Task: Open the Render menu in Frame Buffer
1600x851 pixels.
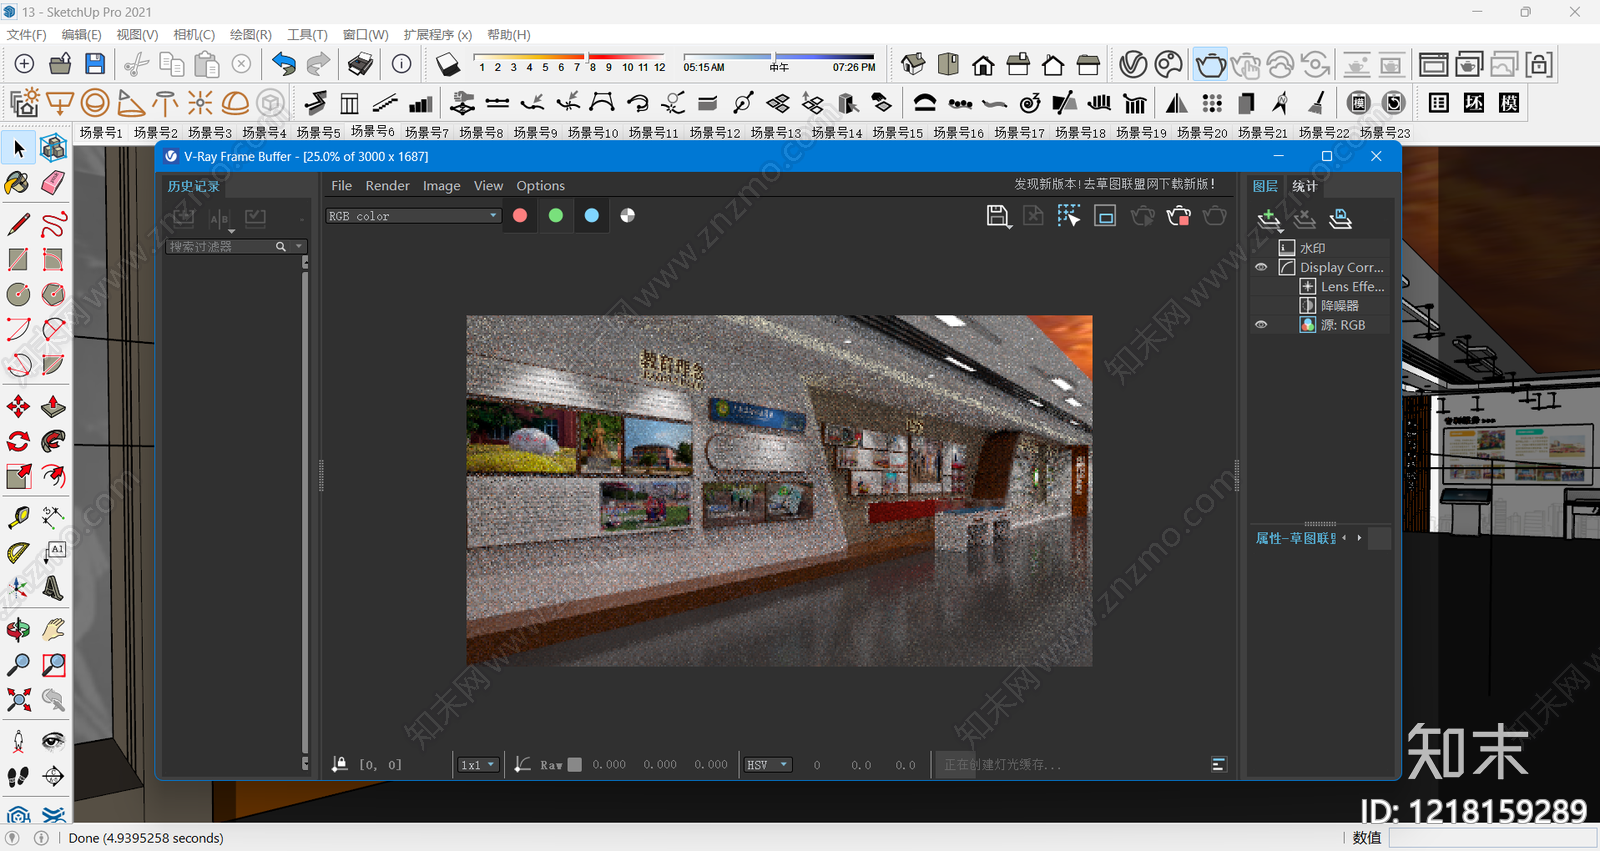Action: [x=387, y=186]
